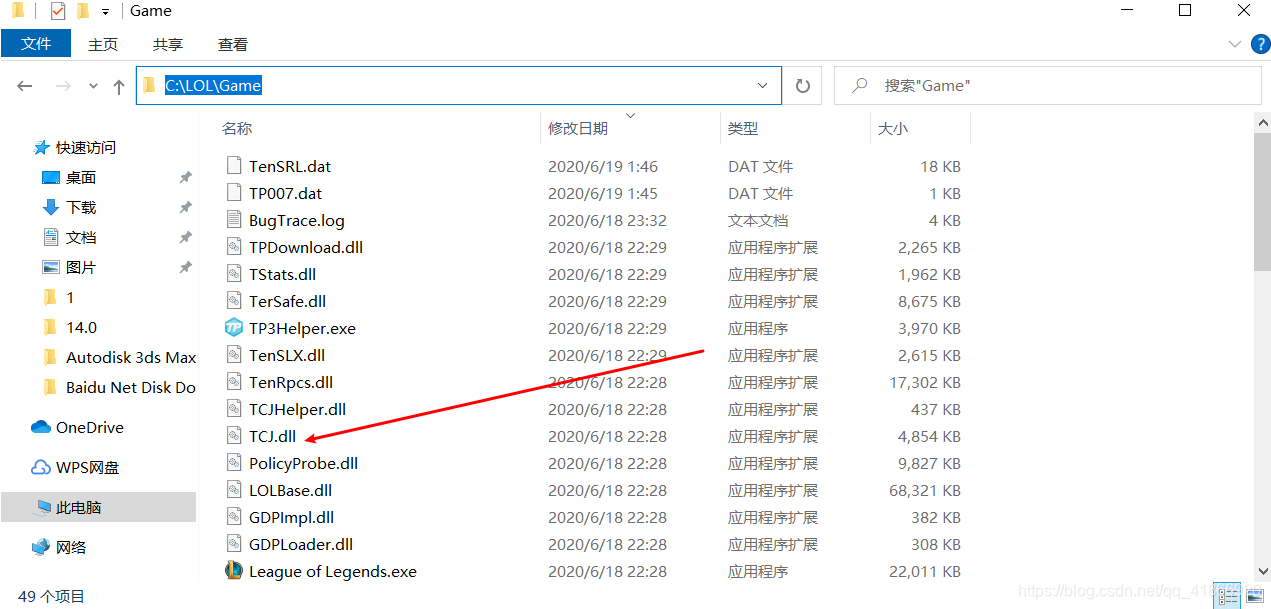Image resolution: width=1271 pixels, height=609 pixels.
Task: Select file GDPLoader.dll
Action: 301,544
